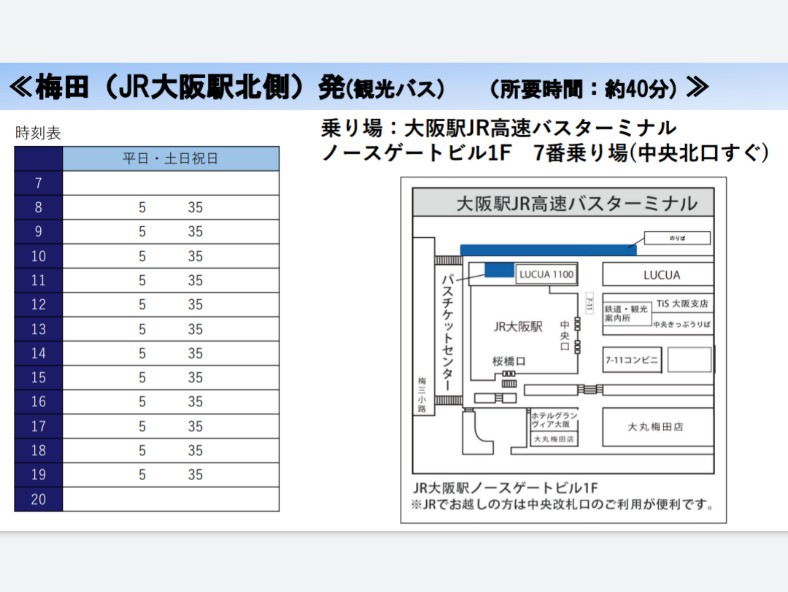
Task: Click the 桜橋口 gate label on the map
Action: [509, 361]
